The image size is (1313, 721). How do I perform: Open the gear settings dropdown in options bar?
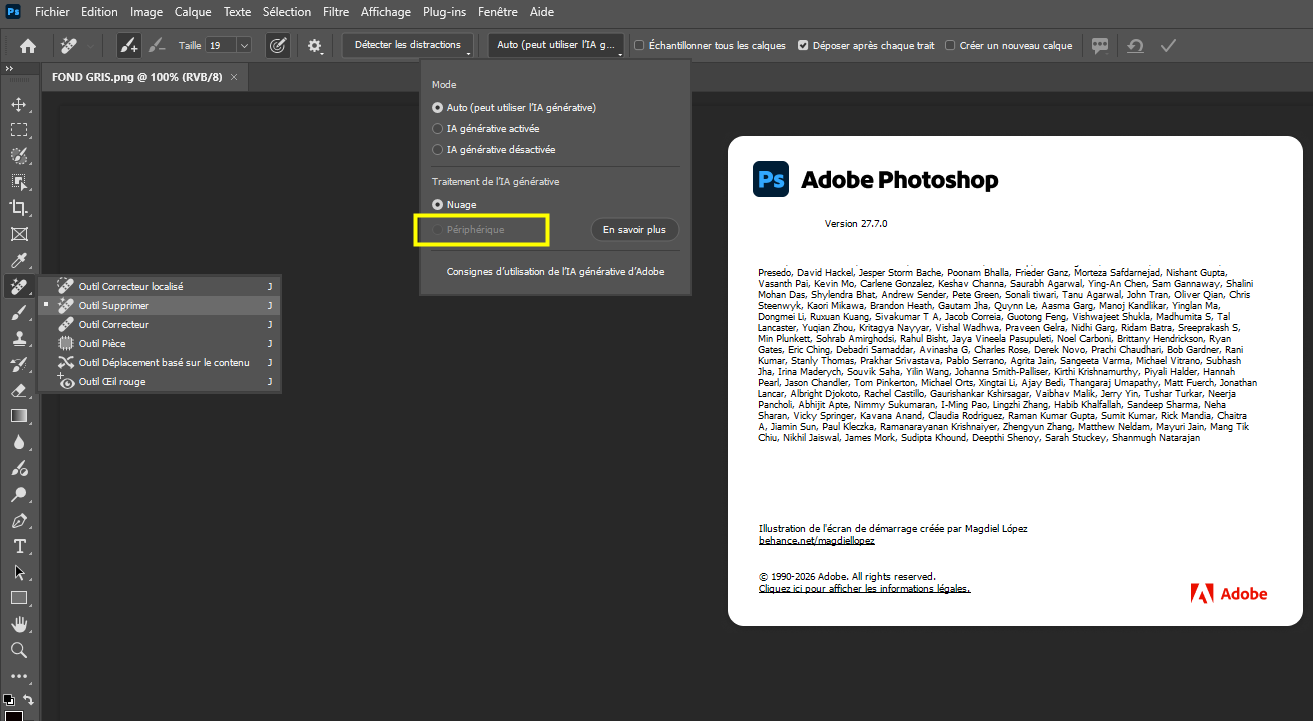(316, 45)
